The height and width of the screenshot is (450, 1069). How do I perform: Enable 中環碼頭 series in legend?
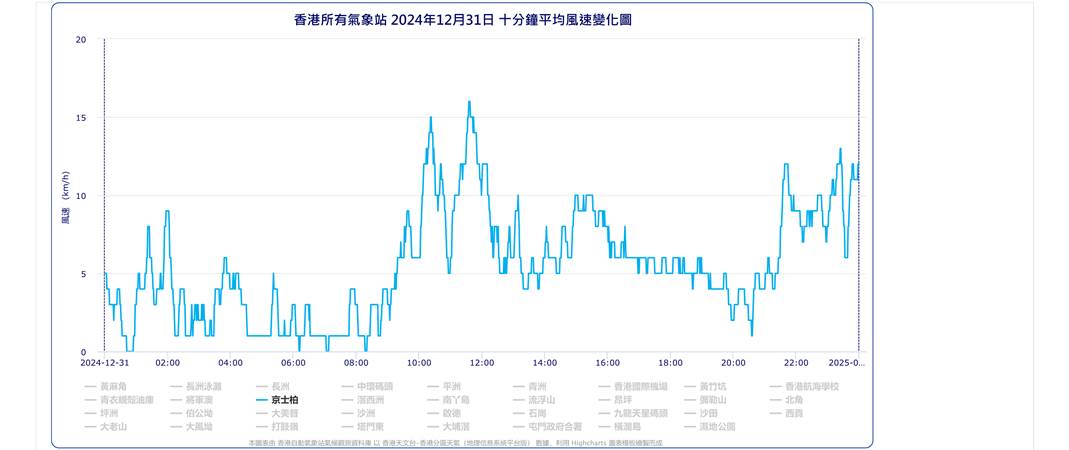[x=374, y=386]
